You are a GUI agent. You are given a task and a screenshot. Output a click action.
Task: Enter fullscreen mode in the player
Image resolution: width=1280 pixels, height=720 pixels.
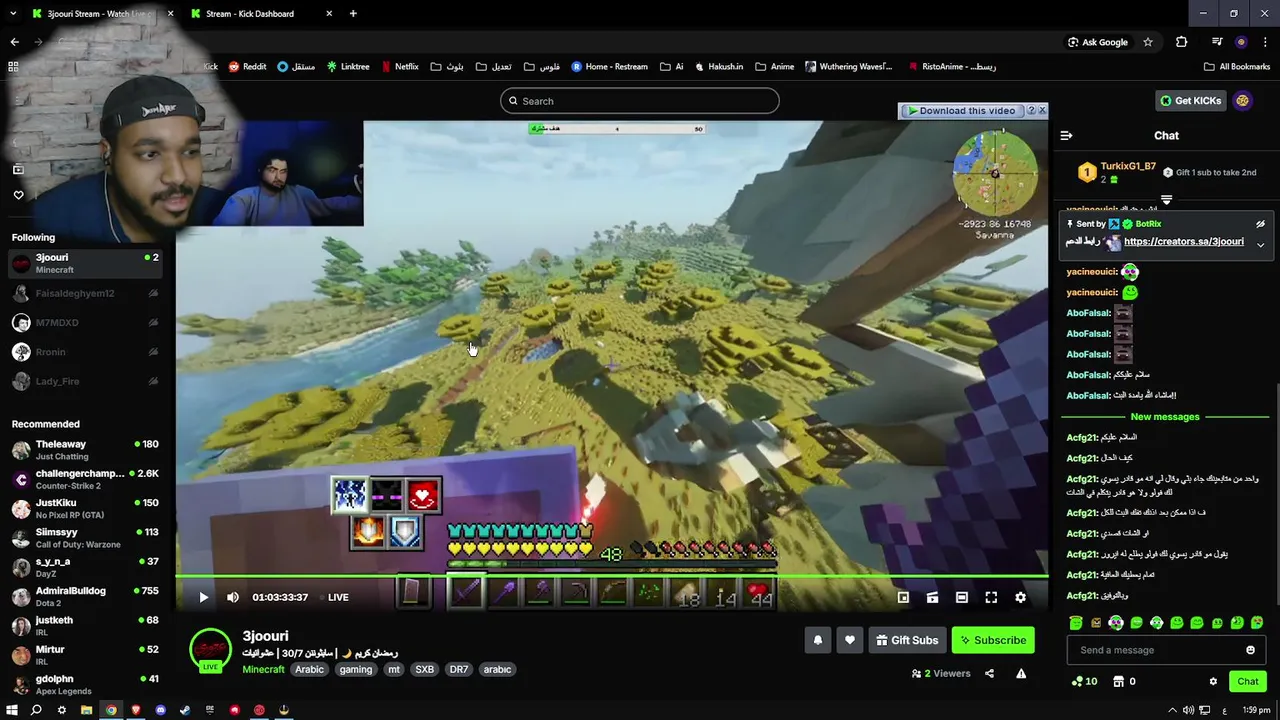click(x=991, y=597)
